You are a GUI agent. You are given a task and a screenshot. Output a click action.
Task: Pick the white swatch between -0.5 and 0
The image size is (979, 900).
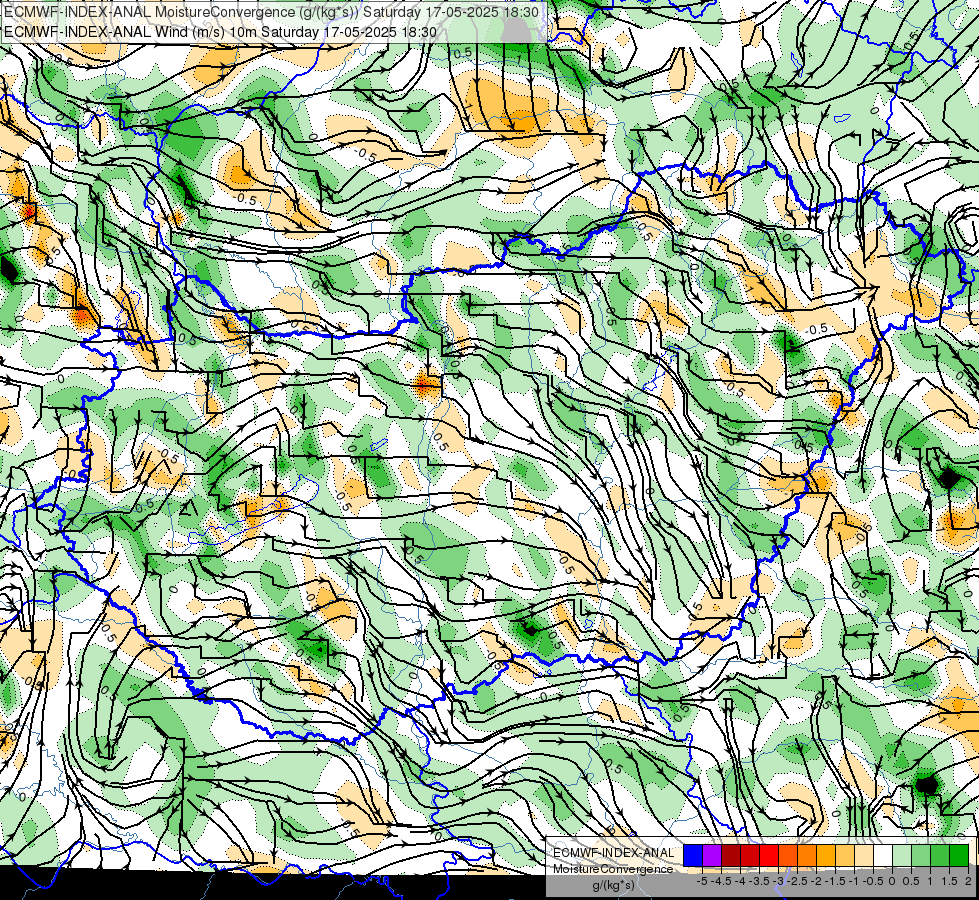coord(883,856)
